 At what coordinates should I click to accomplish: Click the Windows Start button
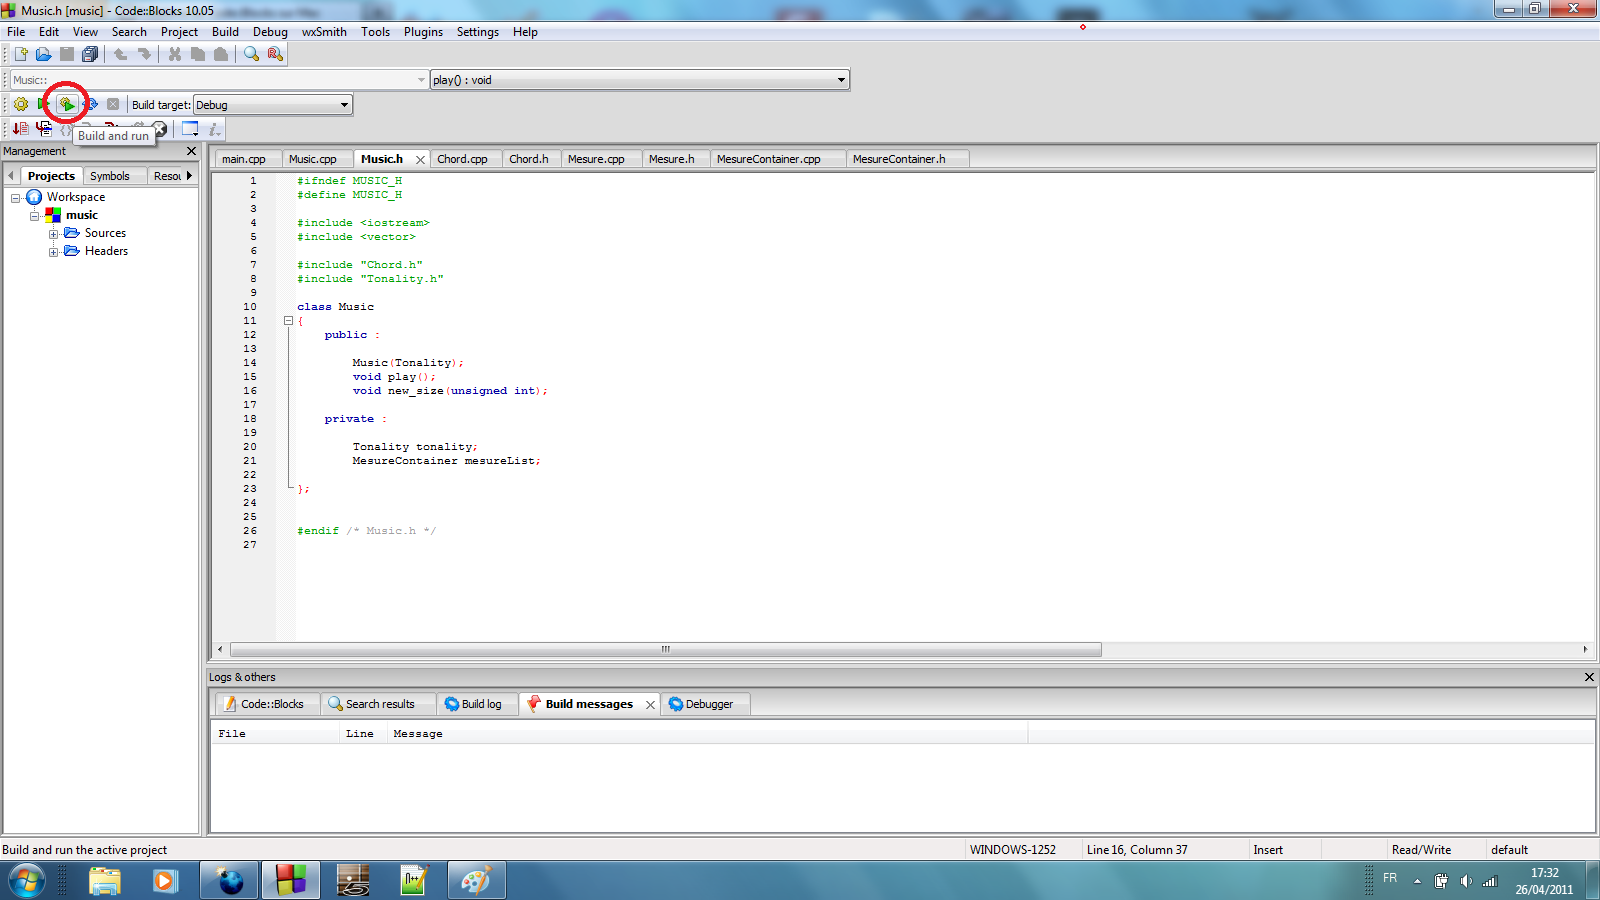click(27, 881)
